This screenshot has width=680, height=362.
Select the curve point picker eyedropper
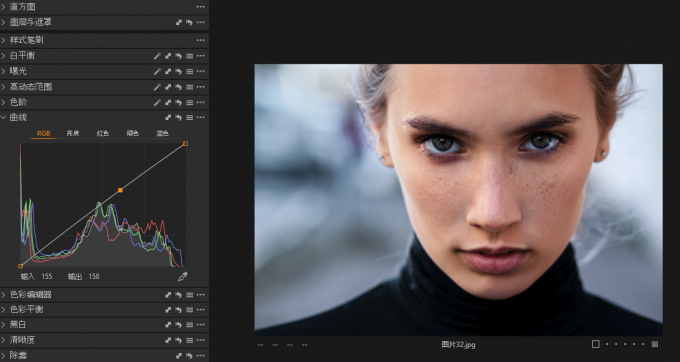coord(183,277)
